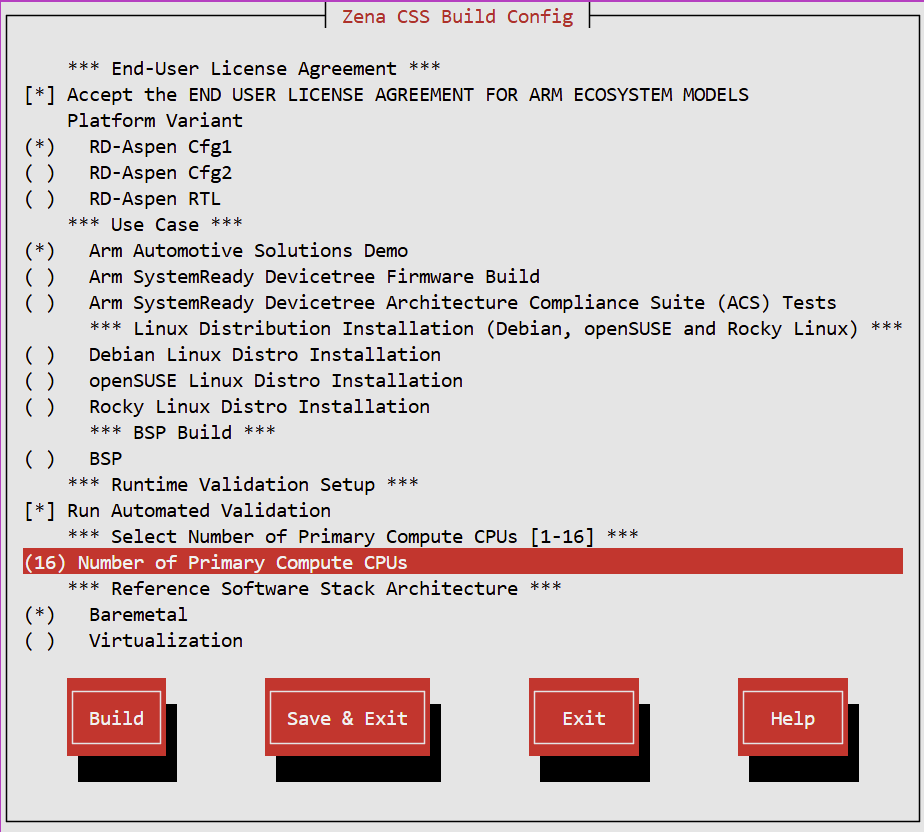Click the Exit button
This screenshot has width=924, height=832.
[583, 717]
